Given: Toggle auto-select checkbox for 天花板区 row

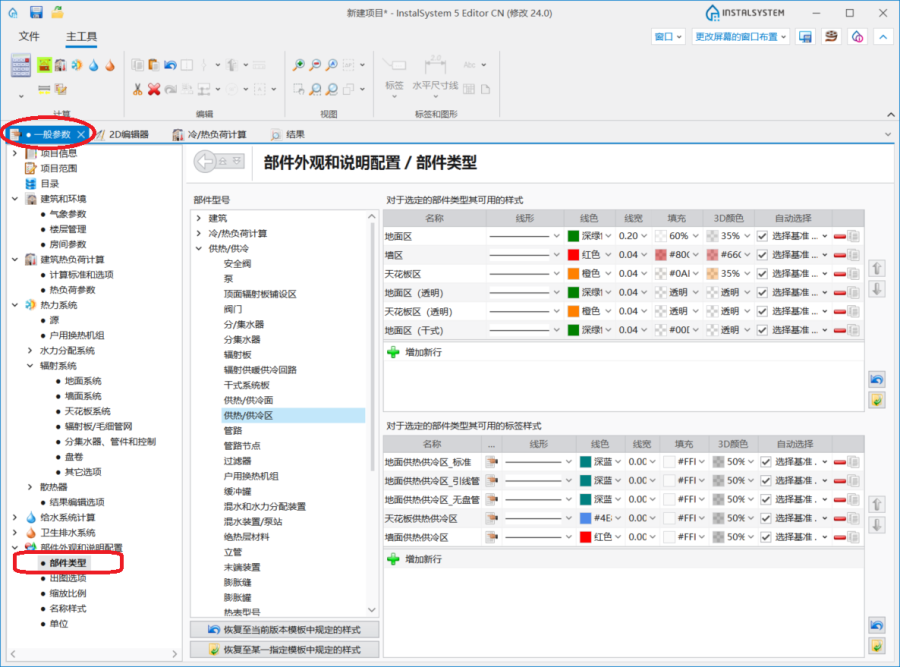Looking at the screenshot, I should coord(762,274).
